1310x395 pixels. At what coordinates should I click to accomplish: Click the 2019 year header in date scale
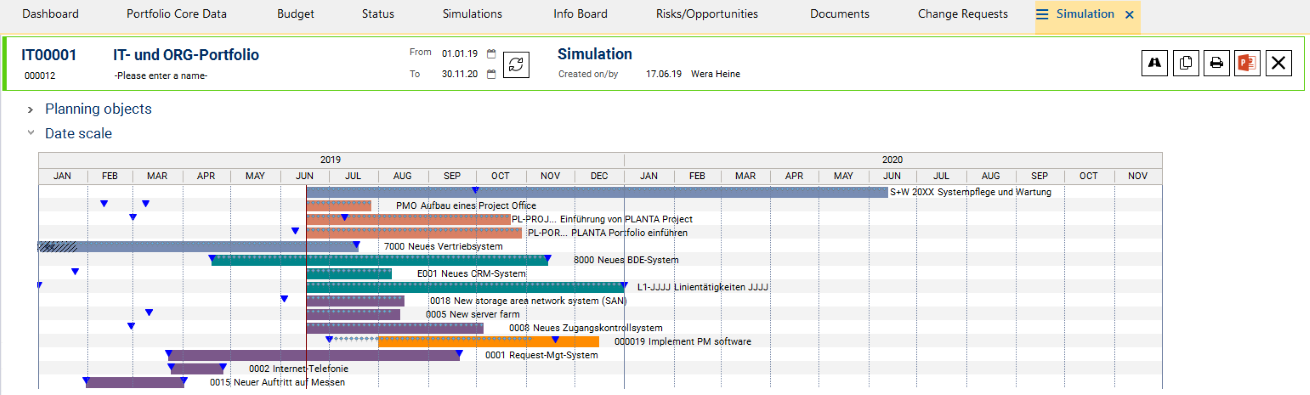tap(331, 160)
